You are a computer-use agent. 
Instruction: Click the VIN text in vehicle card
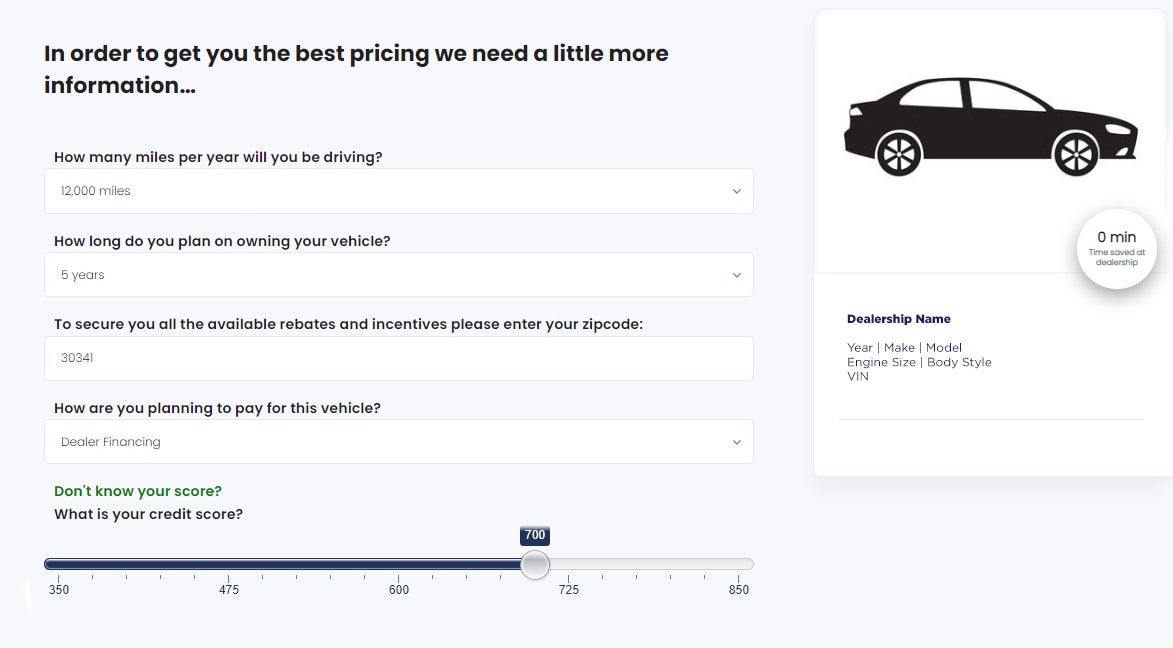pos(858,377)
